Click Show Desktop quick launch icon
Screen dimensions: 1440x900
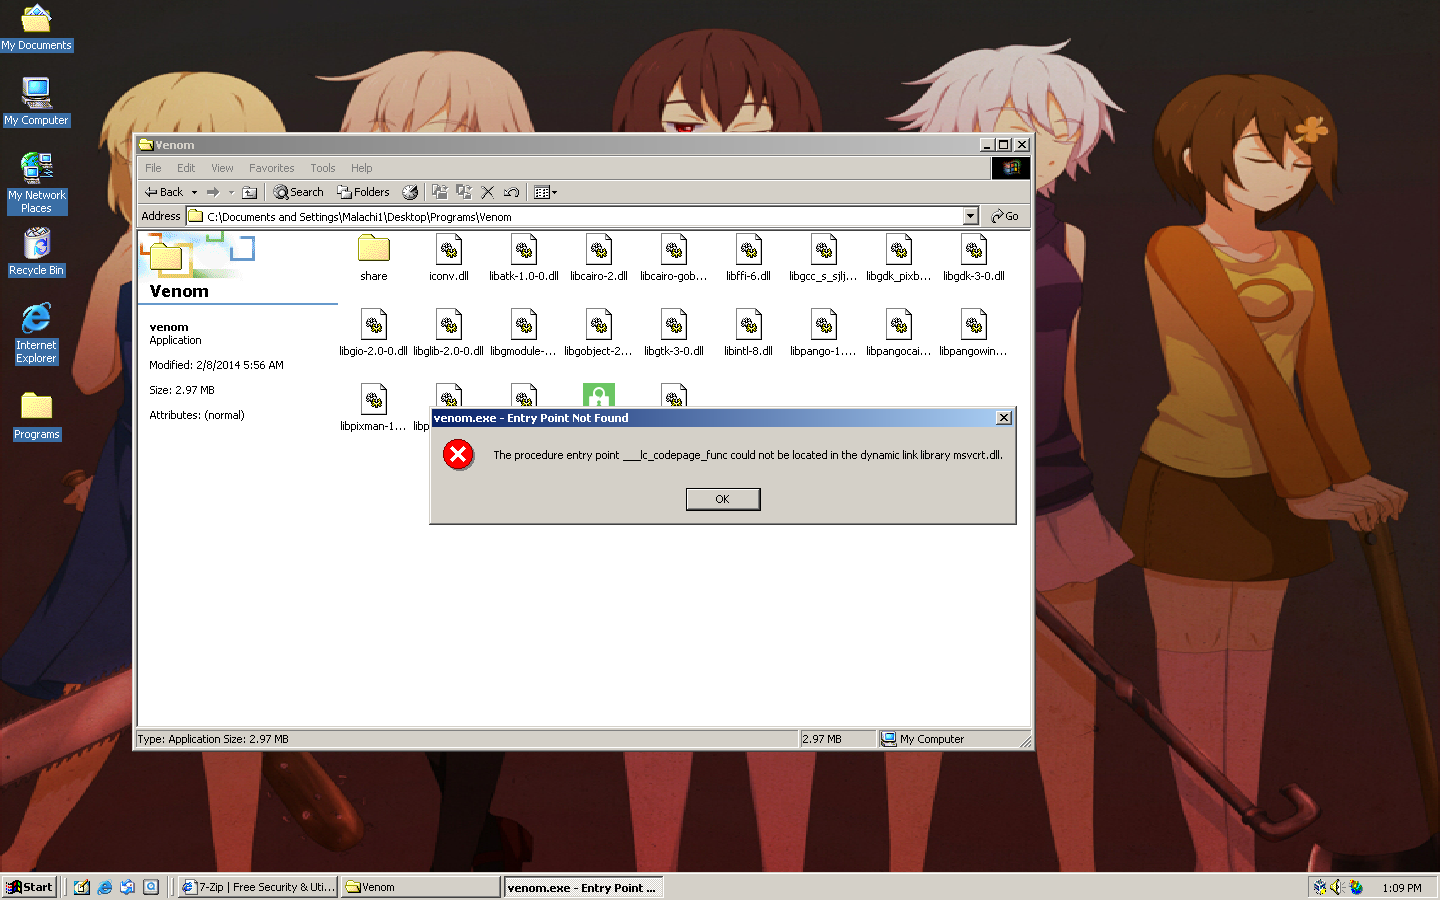(82, 887)
